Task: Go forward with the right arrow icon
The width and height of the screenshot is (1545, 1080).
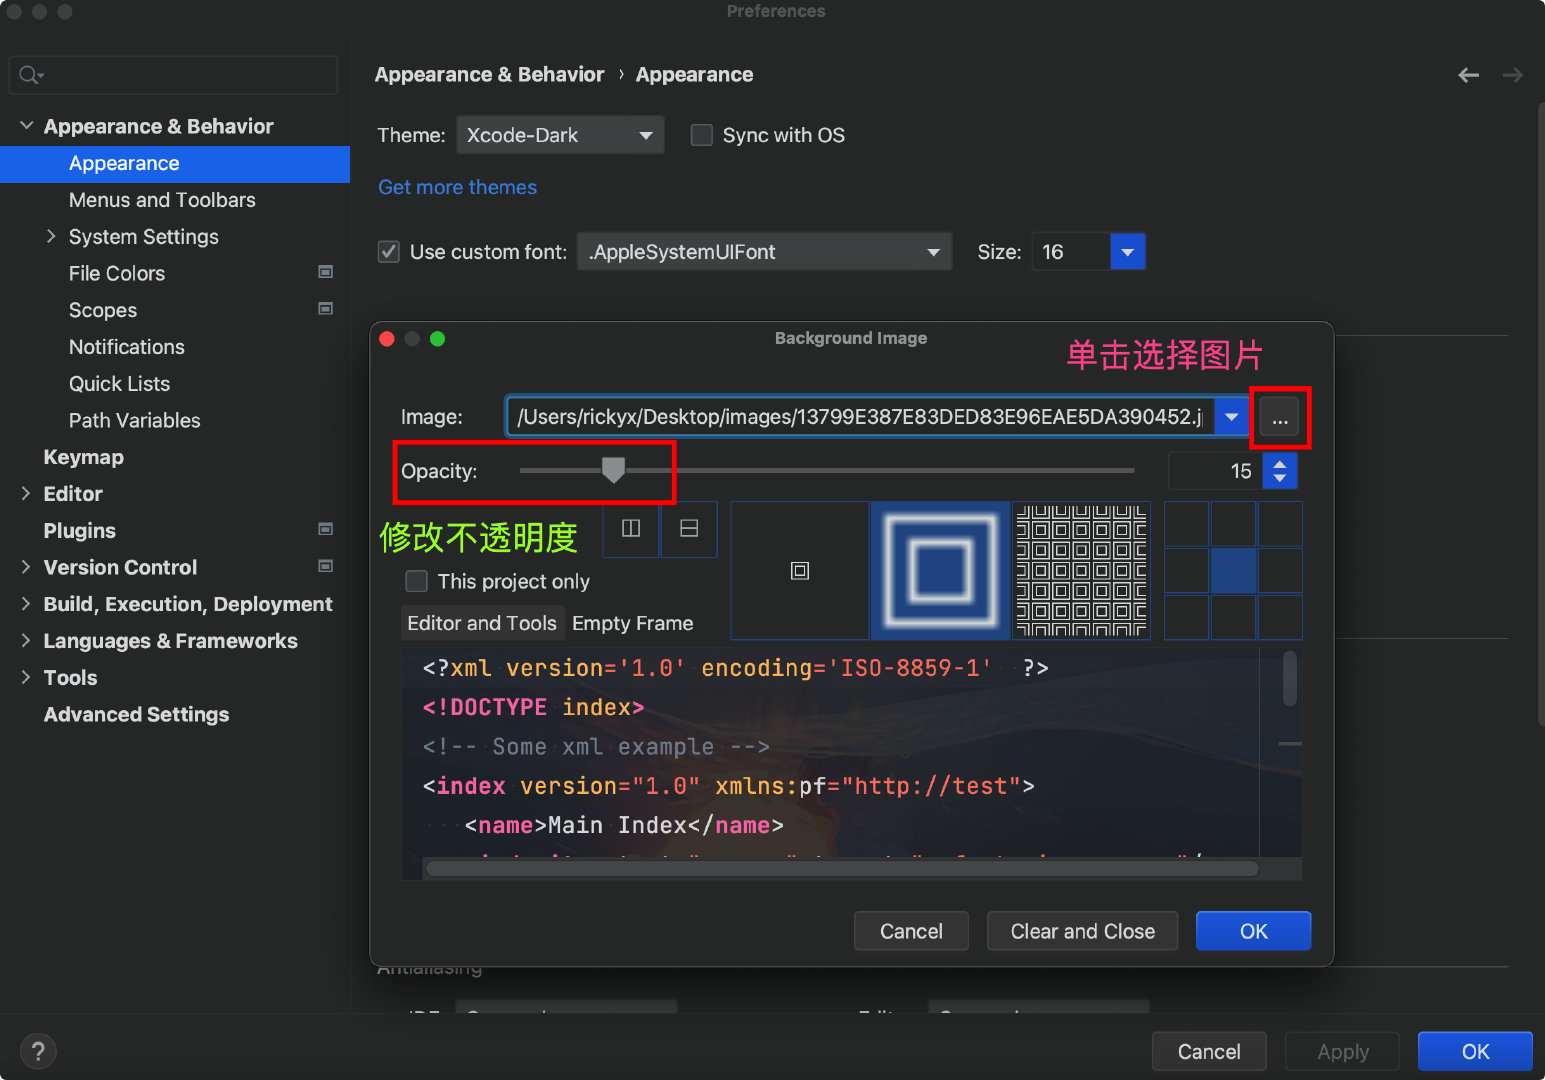Action: 1513,75
